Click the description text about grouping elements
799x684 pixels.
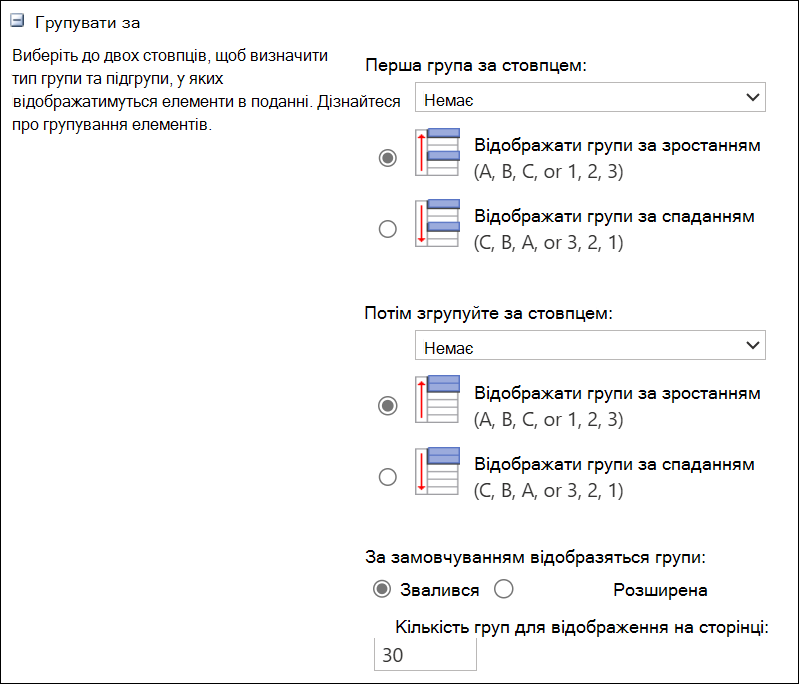point(206,90)
